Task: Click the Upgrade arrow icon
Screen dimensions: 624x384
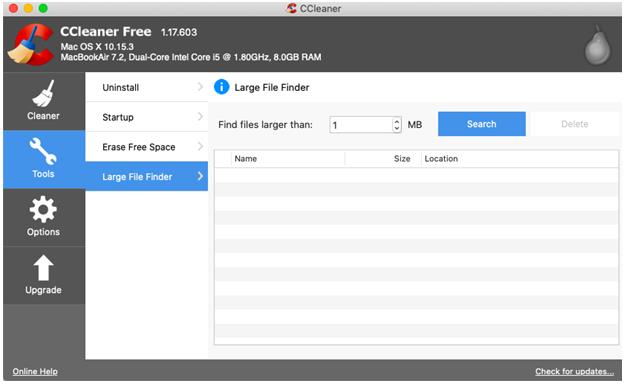Action: (x=43, y=267)
